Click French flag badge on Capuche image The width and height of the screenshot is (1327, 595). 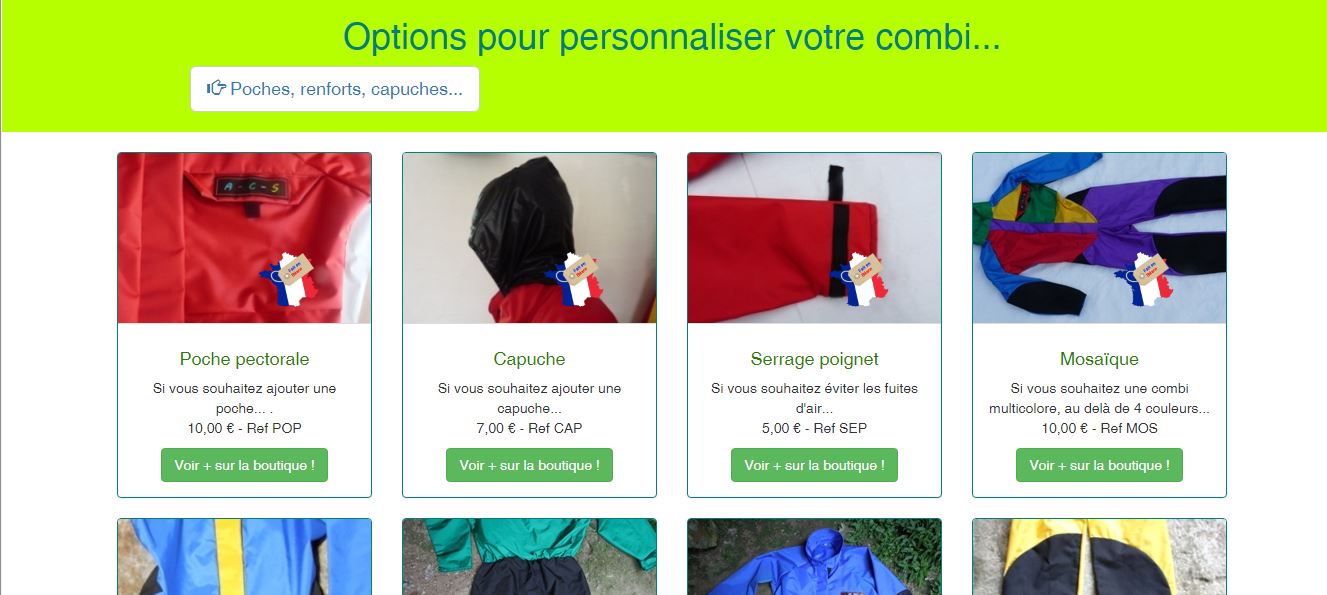(x=574, y=280)
